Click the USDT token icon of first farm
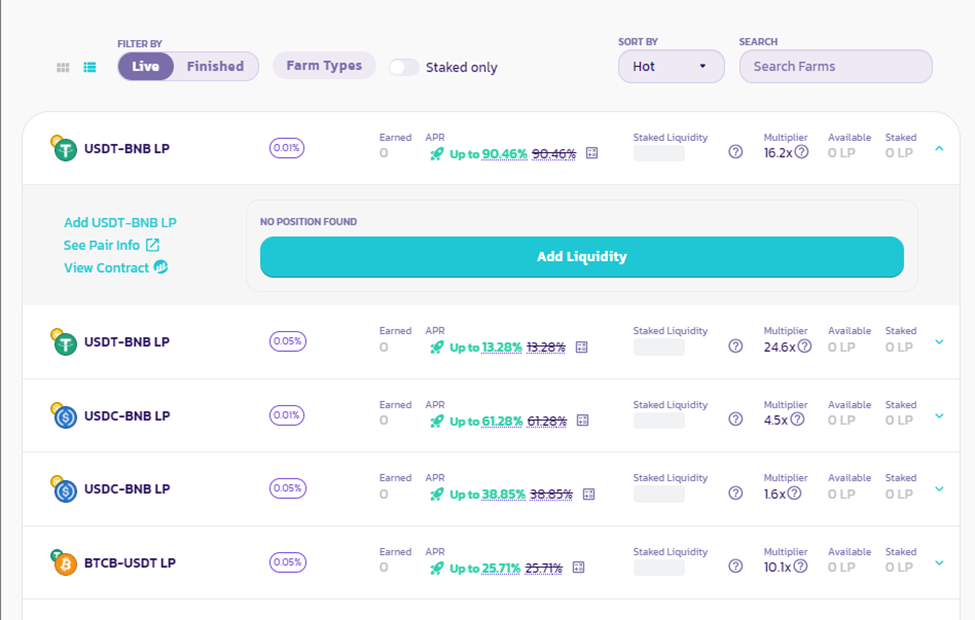 point(65,150)
